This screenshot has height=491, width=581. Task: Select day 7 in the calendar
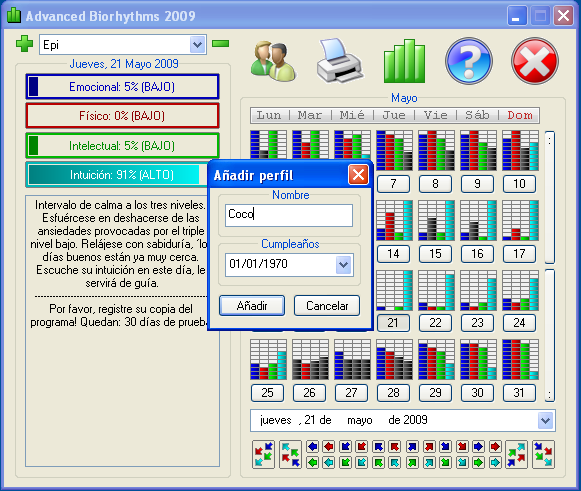point(394,184)
